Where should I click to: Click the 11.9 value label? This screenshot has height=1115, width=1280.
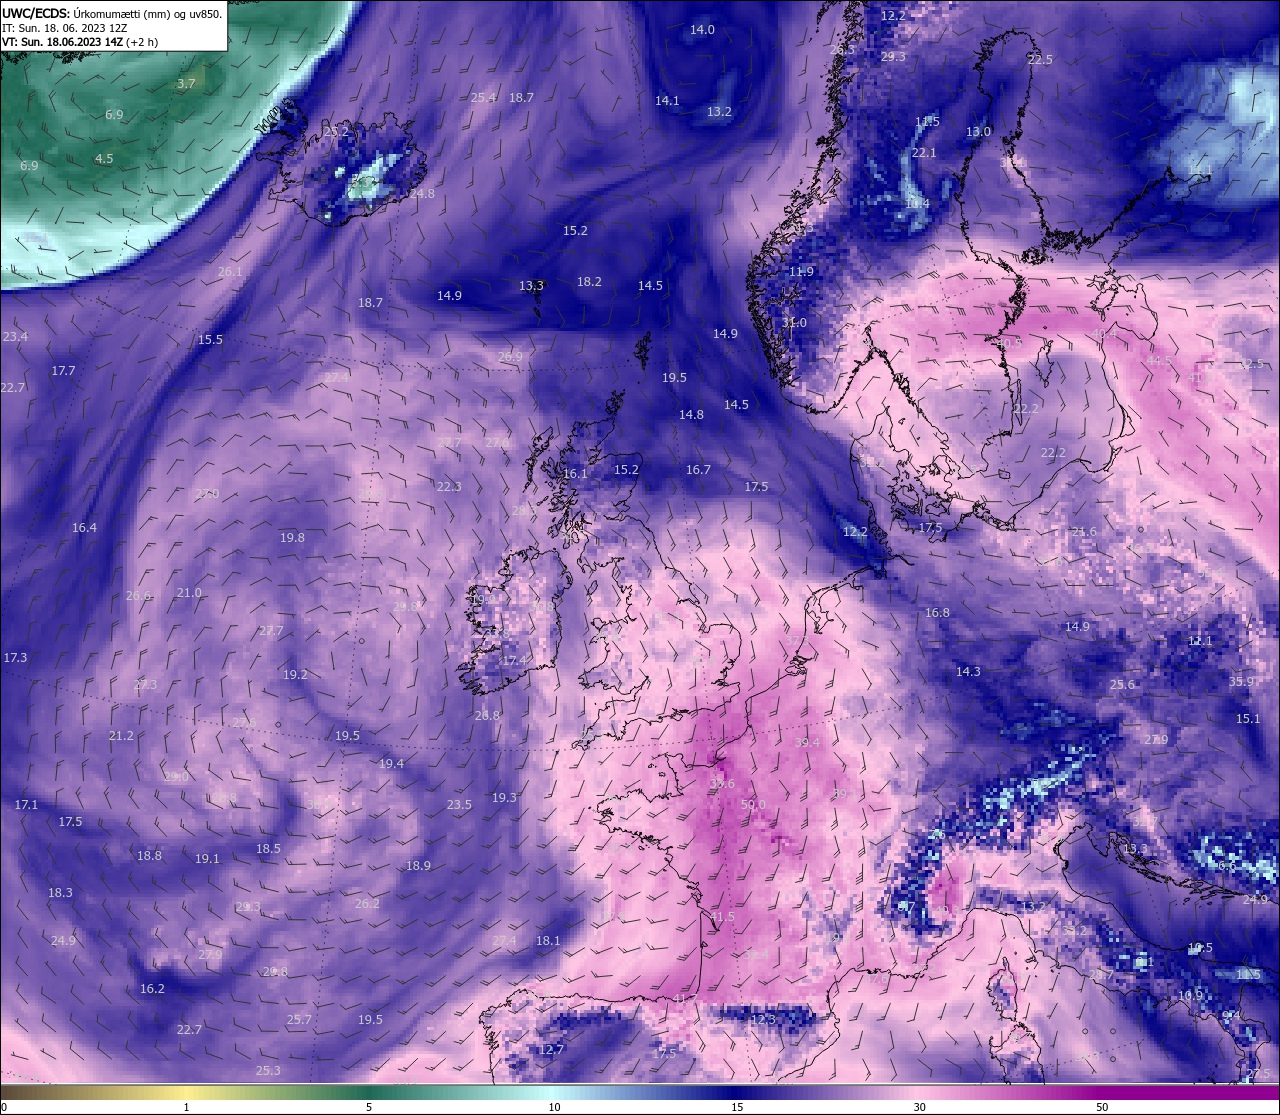pos(801,272)
